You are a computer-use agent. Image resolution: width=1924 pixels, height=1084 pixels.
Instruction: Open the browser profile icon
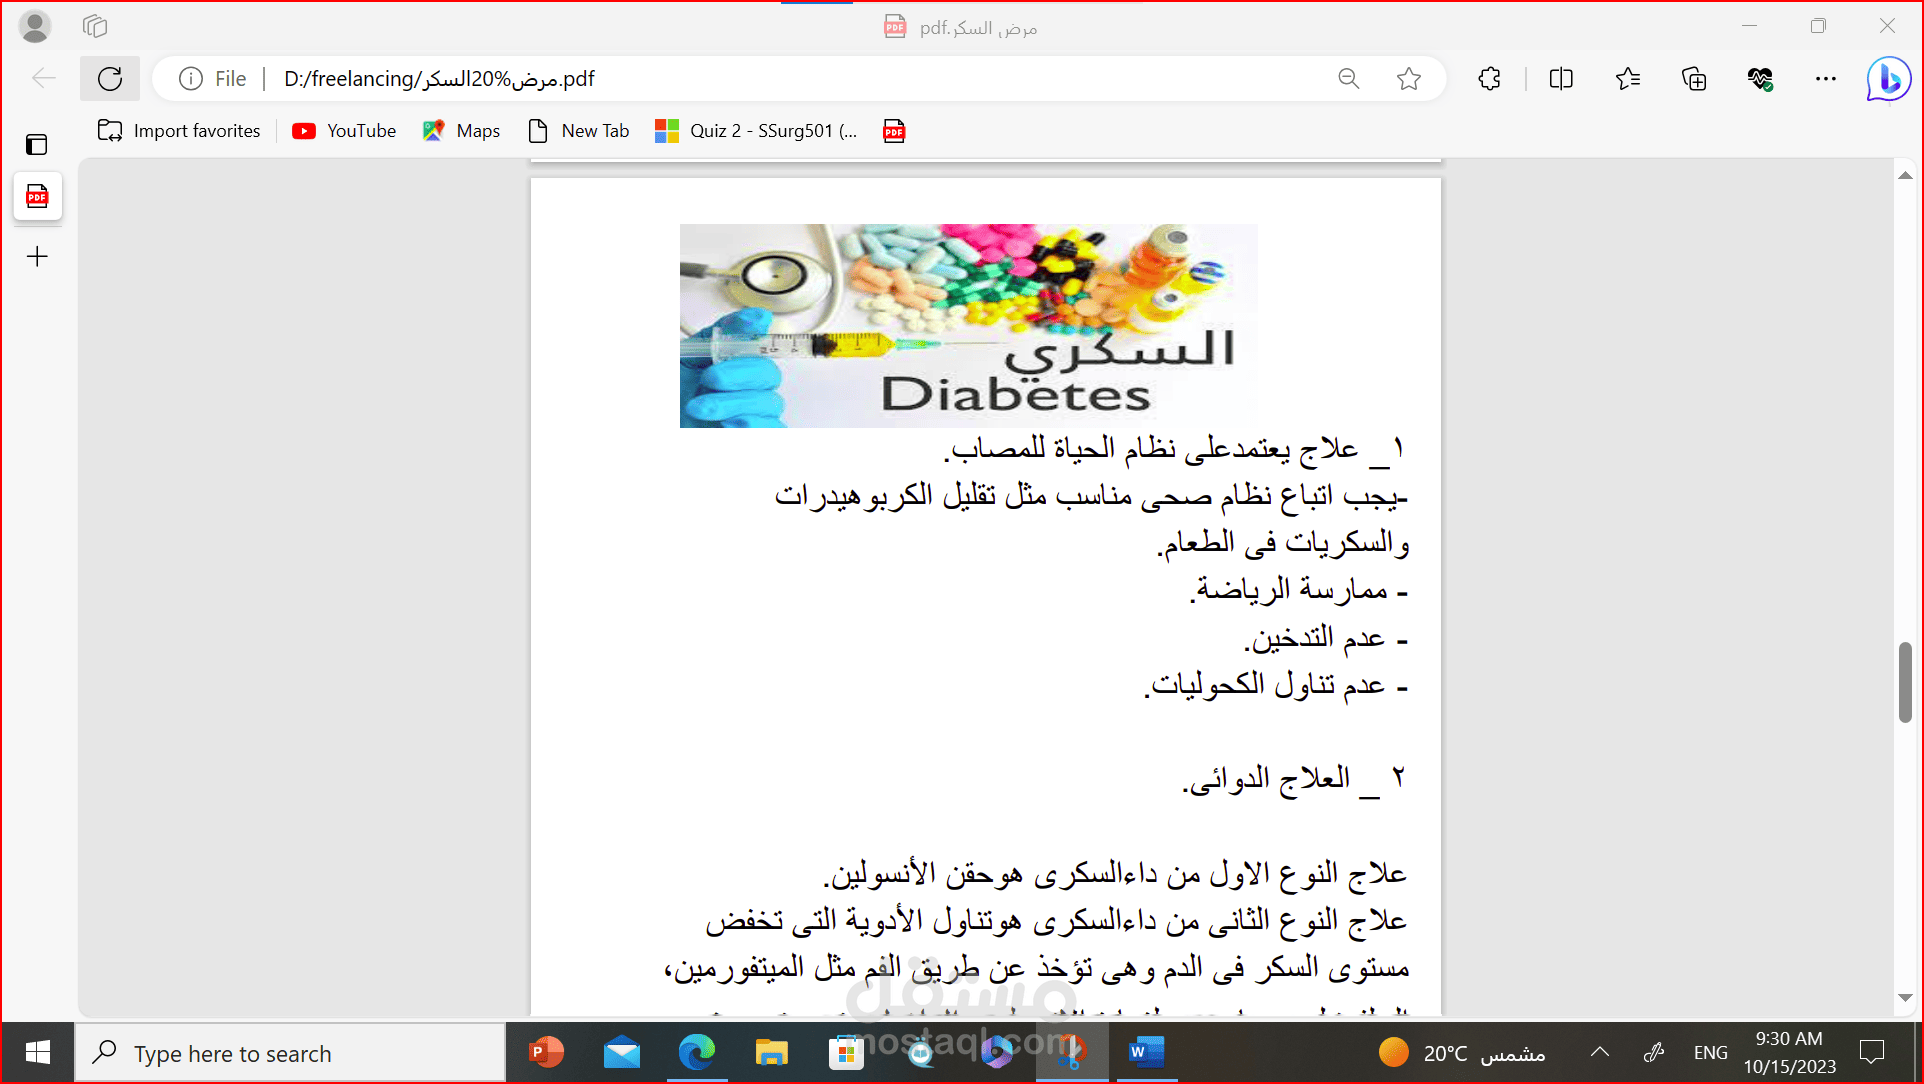(35, 27)
